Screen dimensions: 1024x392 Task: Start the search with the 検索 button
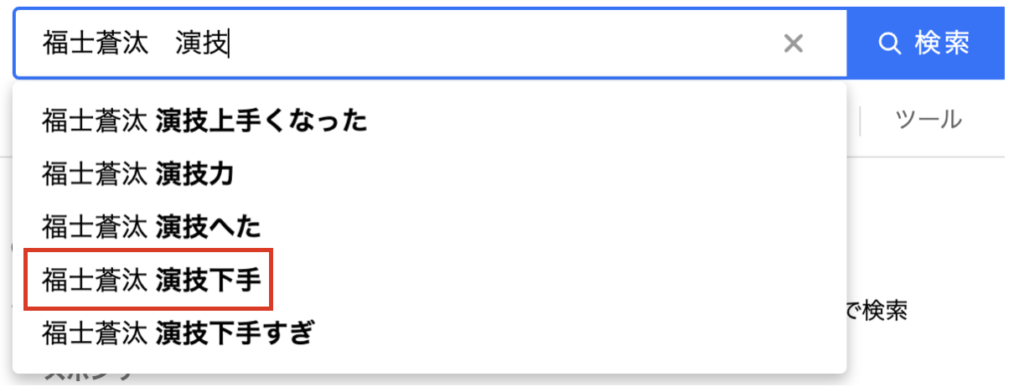click(x=925, y=43)
